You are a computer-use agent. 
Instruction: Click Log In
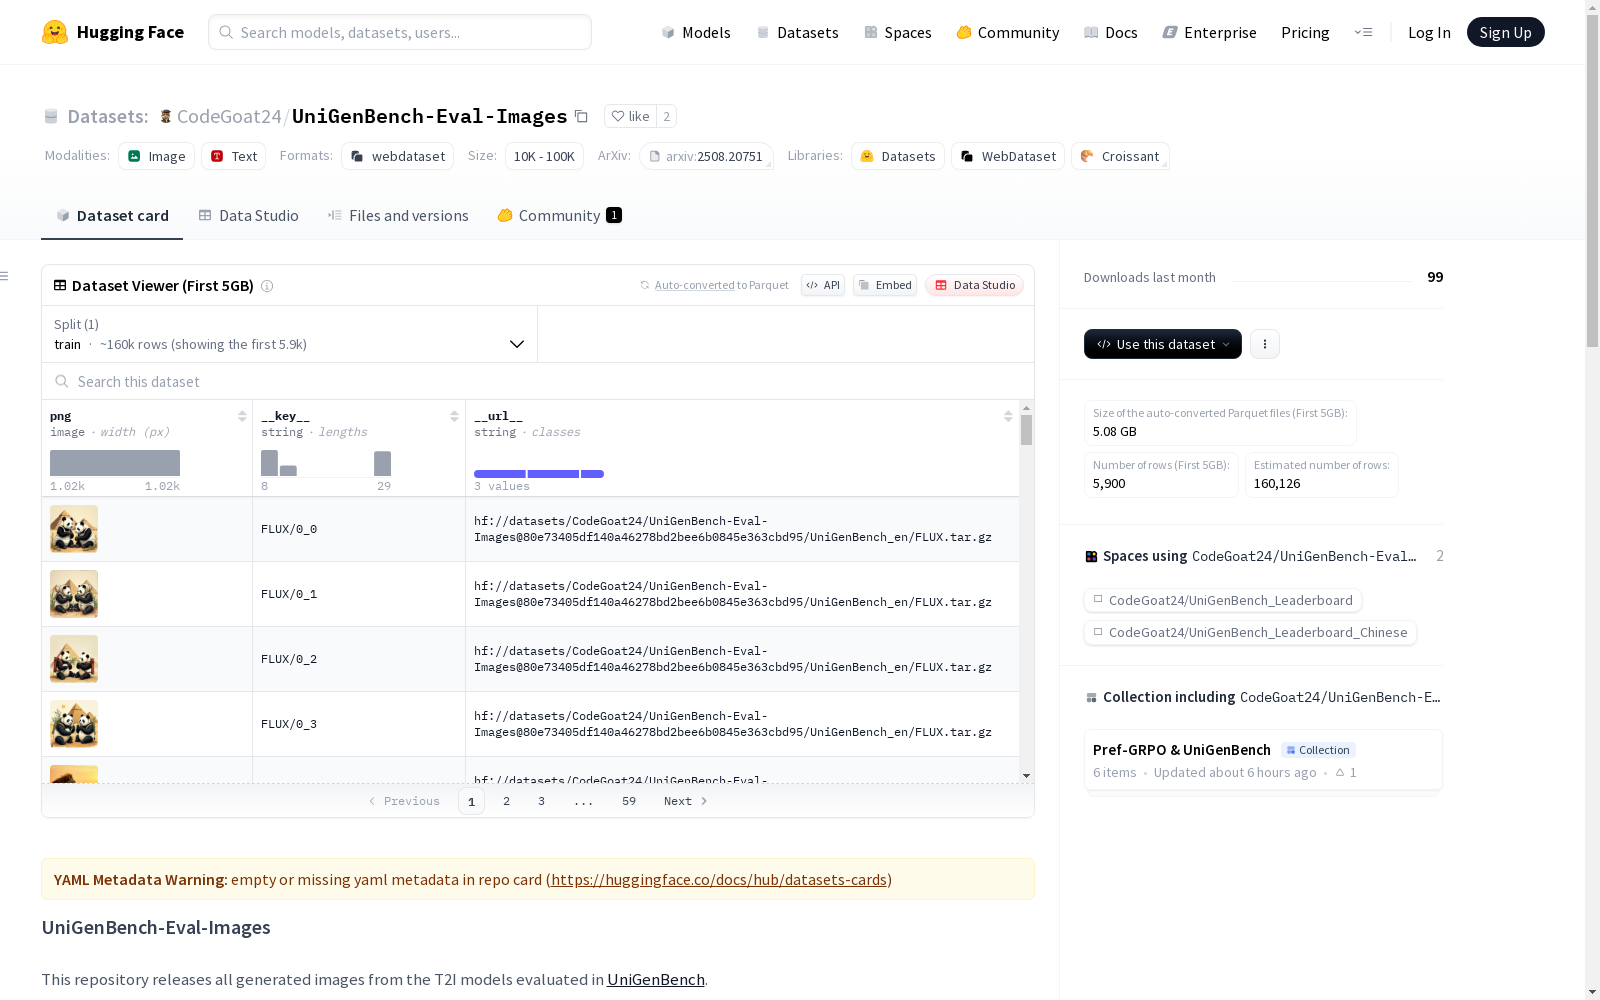(1429, 32)
